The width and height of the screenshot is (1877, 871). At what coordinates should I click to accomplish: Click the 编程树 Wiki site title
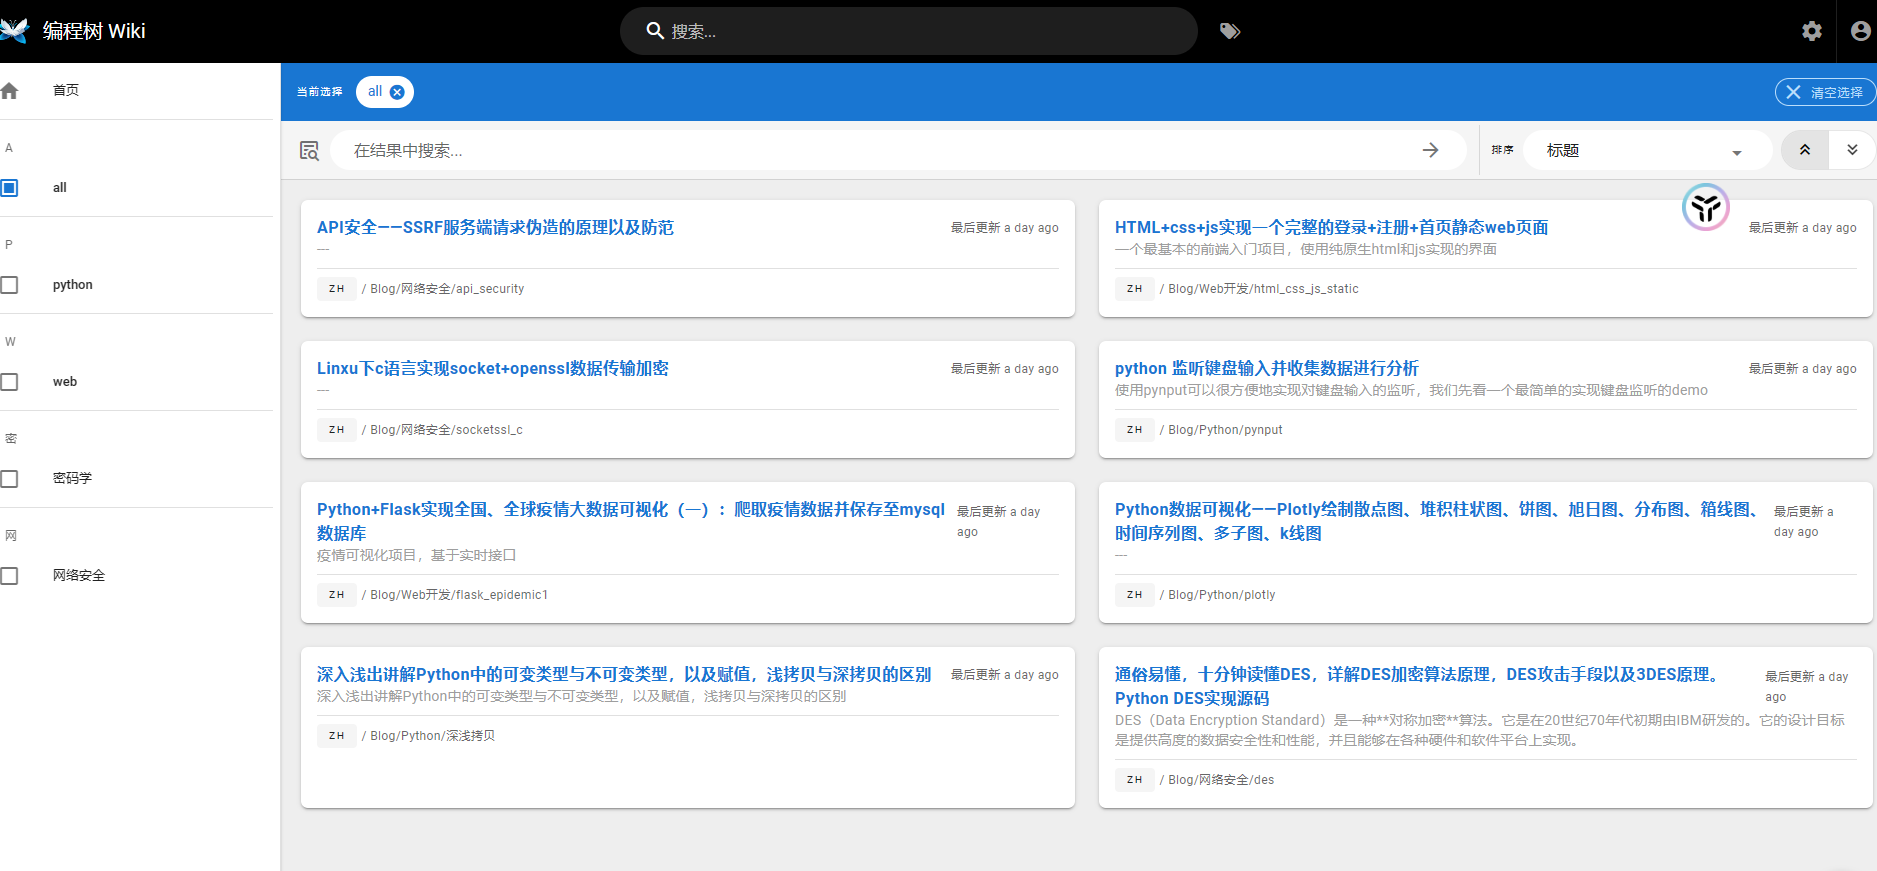tap(94, 31)
